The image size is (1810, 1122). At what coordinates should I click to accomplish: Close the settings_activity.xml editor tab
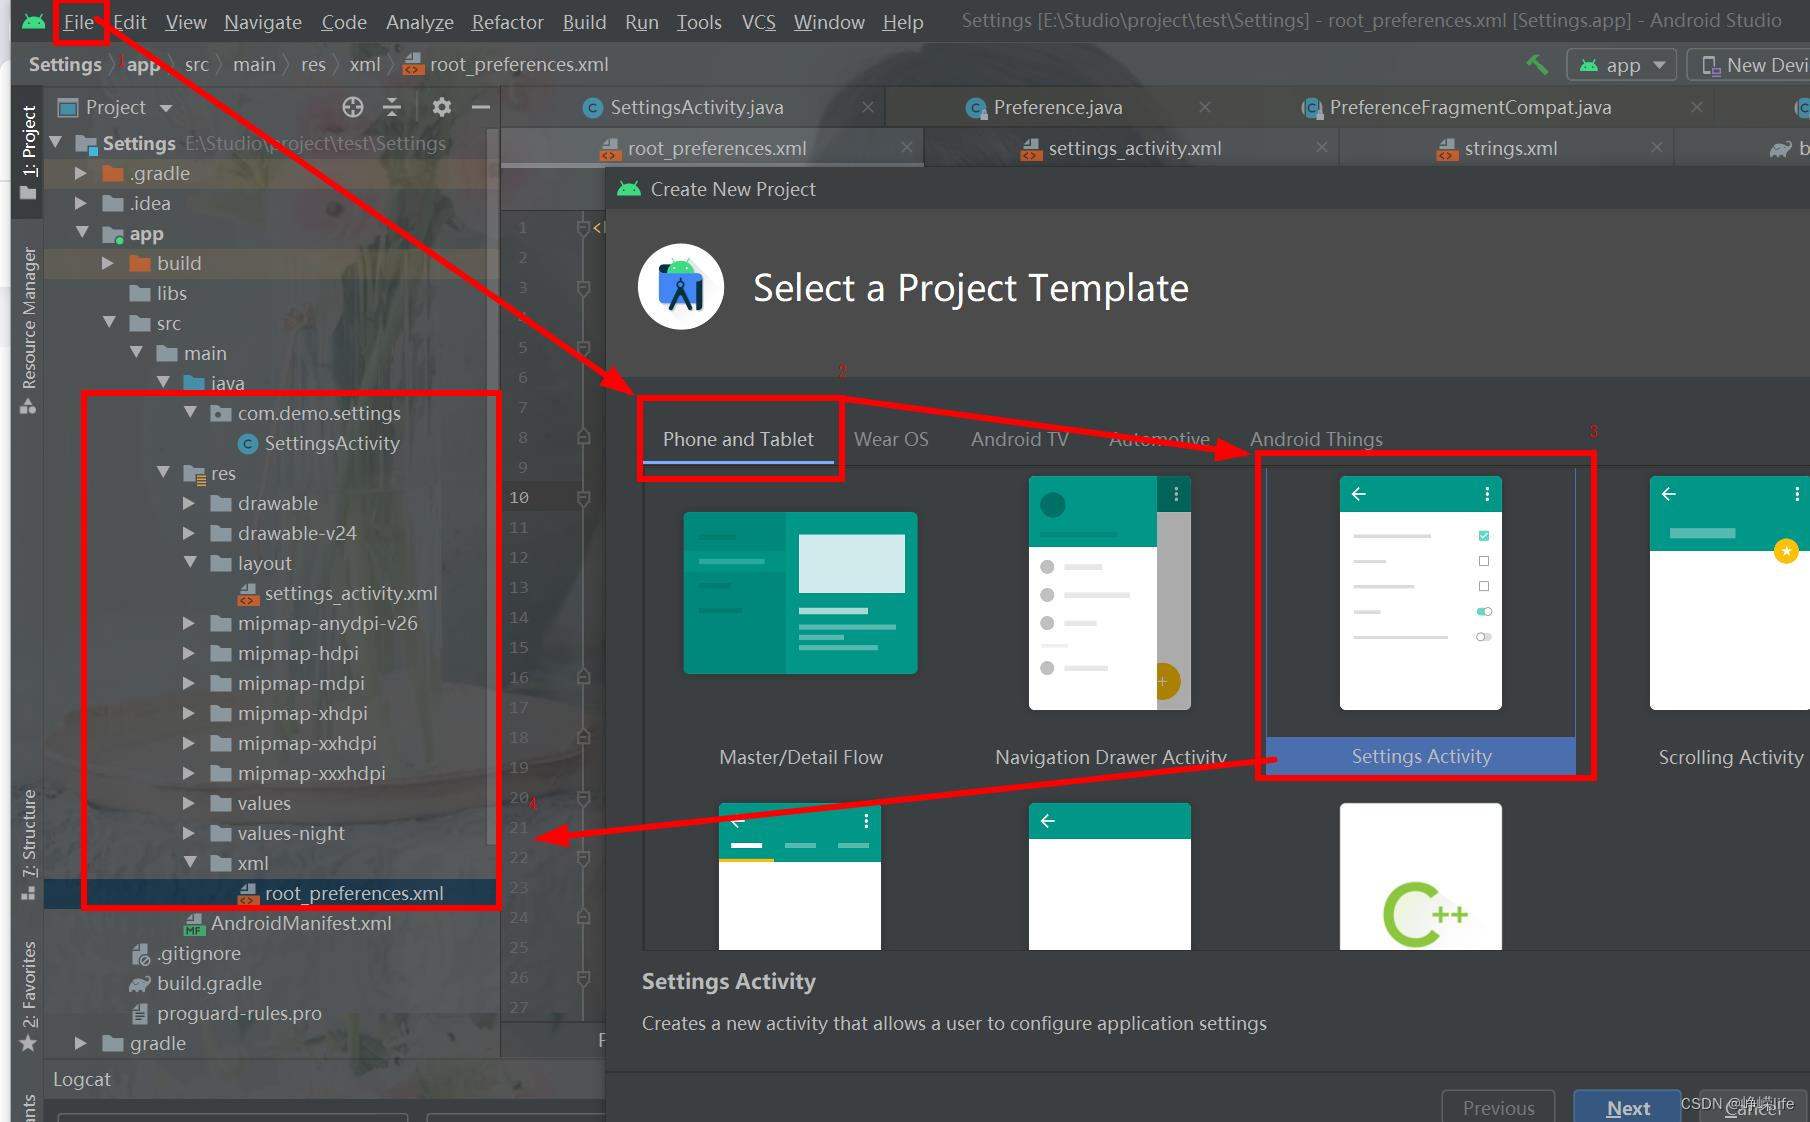[1321, 148]
